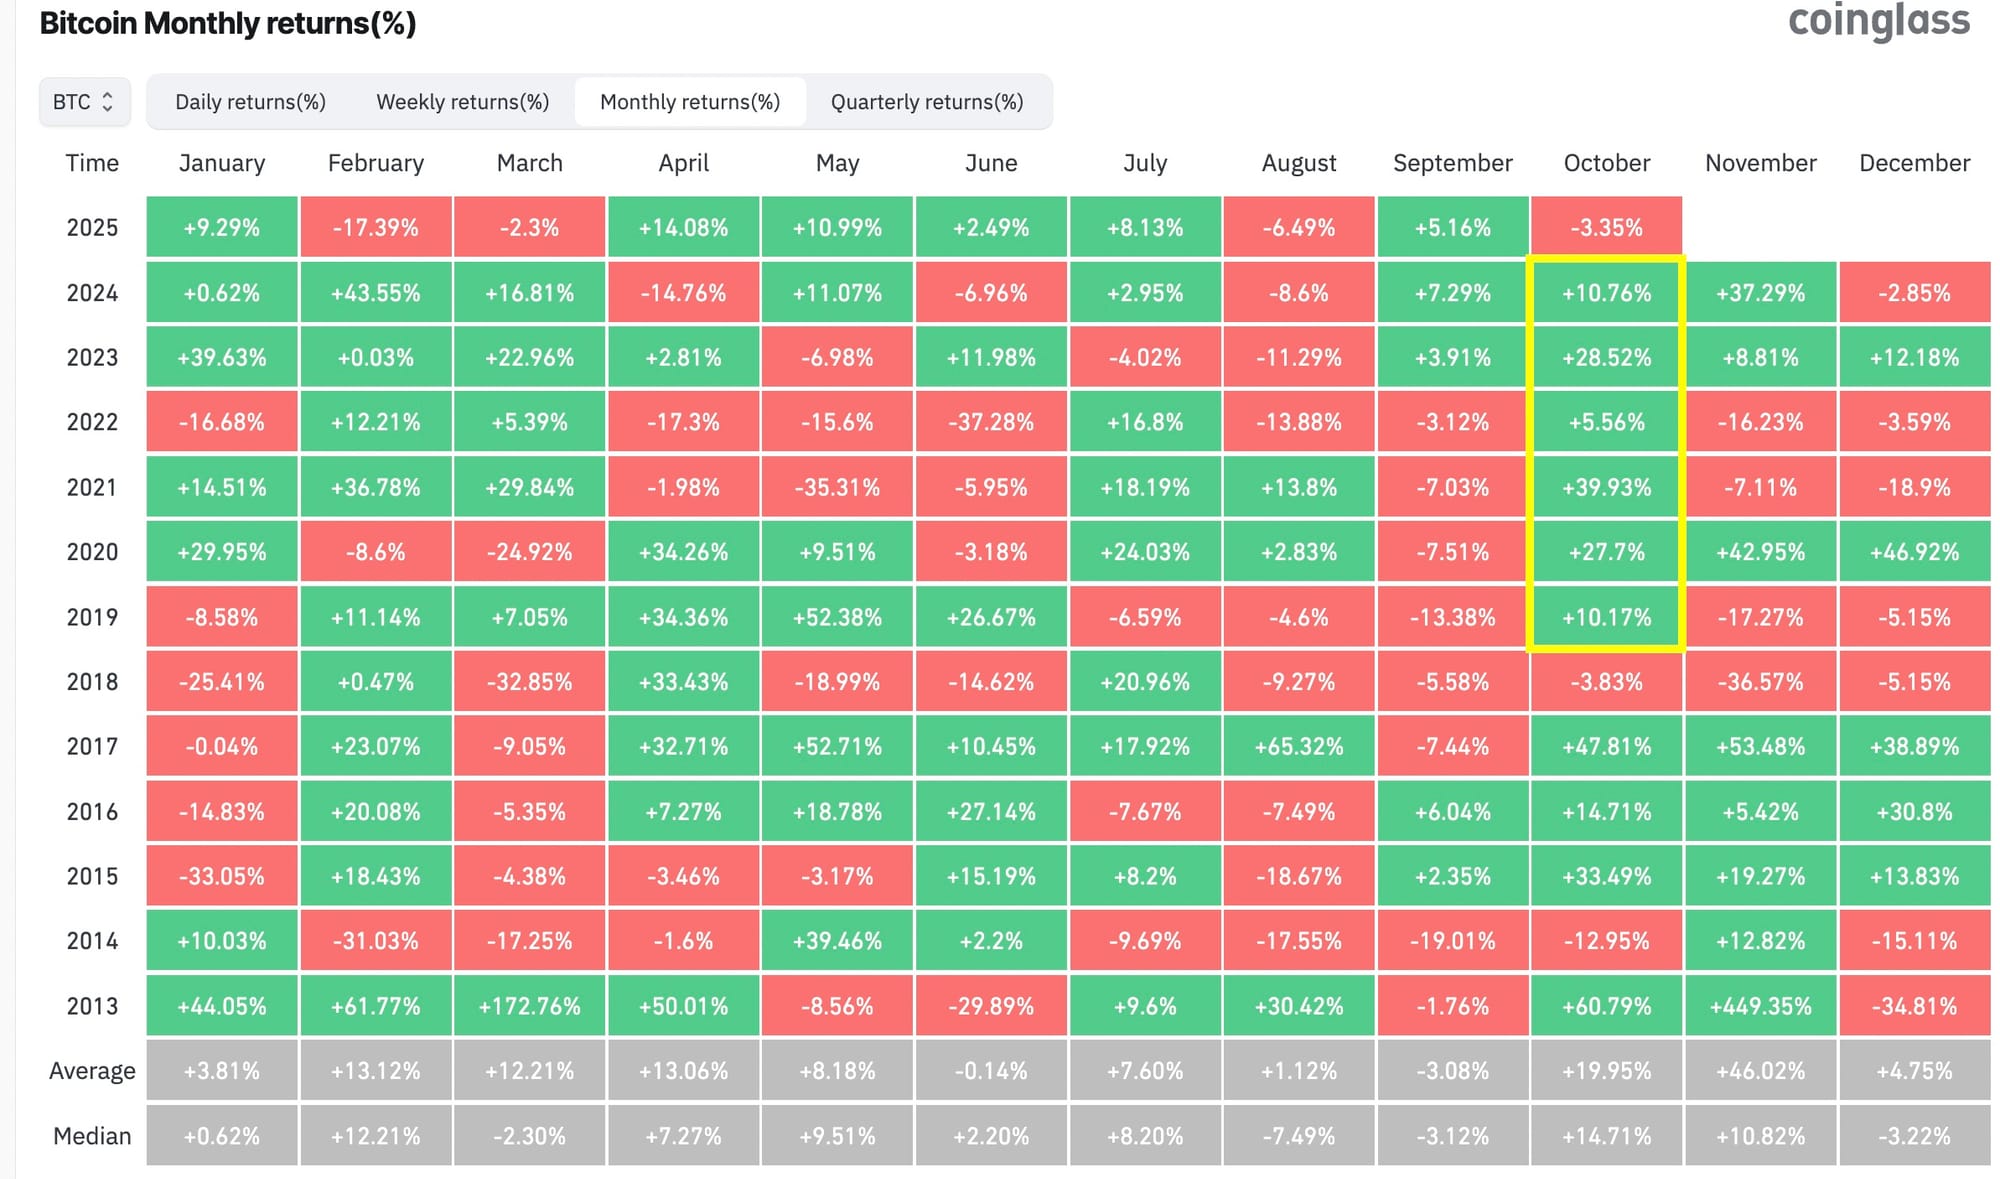
Task: Click the October column header
Action: click(x=1606, y=163)
